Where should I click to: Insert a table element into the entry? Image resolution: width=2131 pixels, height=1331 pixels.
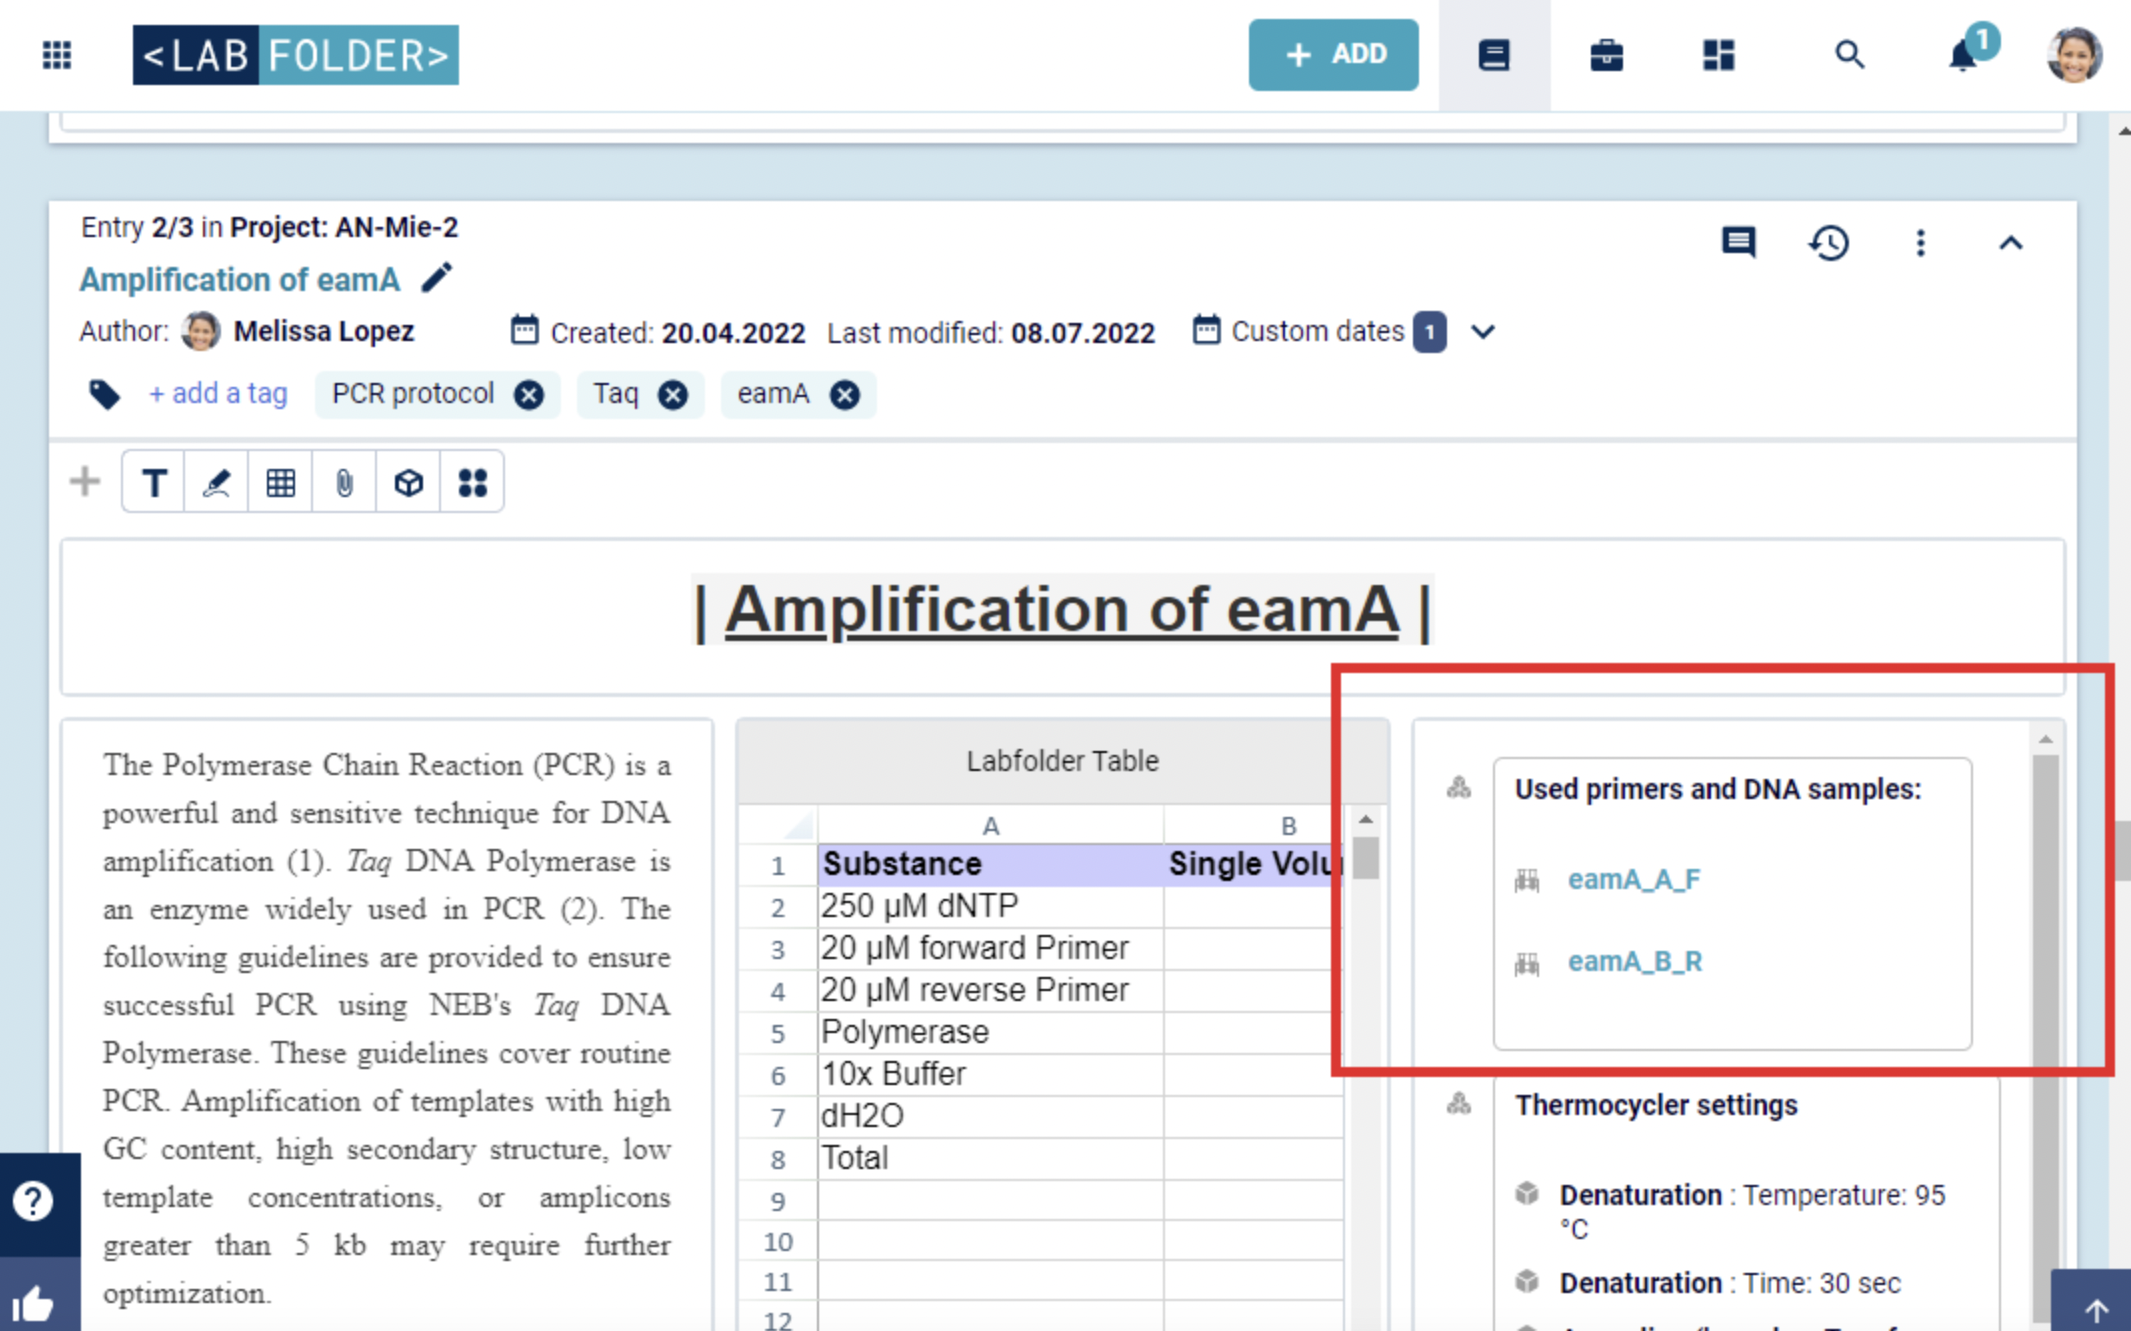point(280,481)
